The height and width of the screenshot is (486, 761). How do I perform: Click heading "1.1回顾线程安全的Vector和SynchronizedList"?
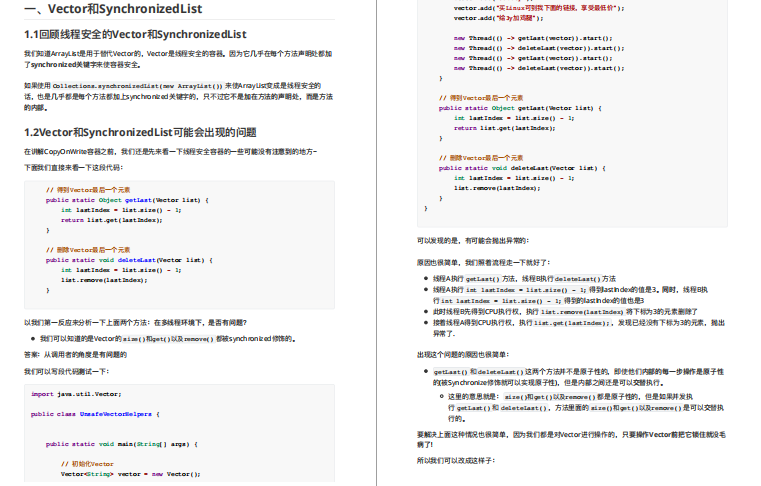135,34
